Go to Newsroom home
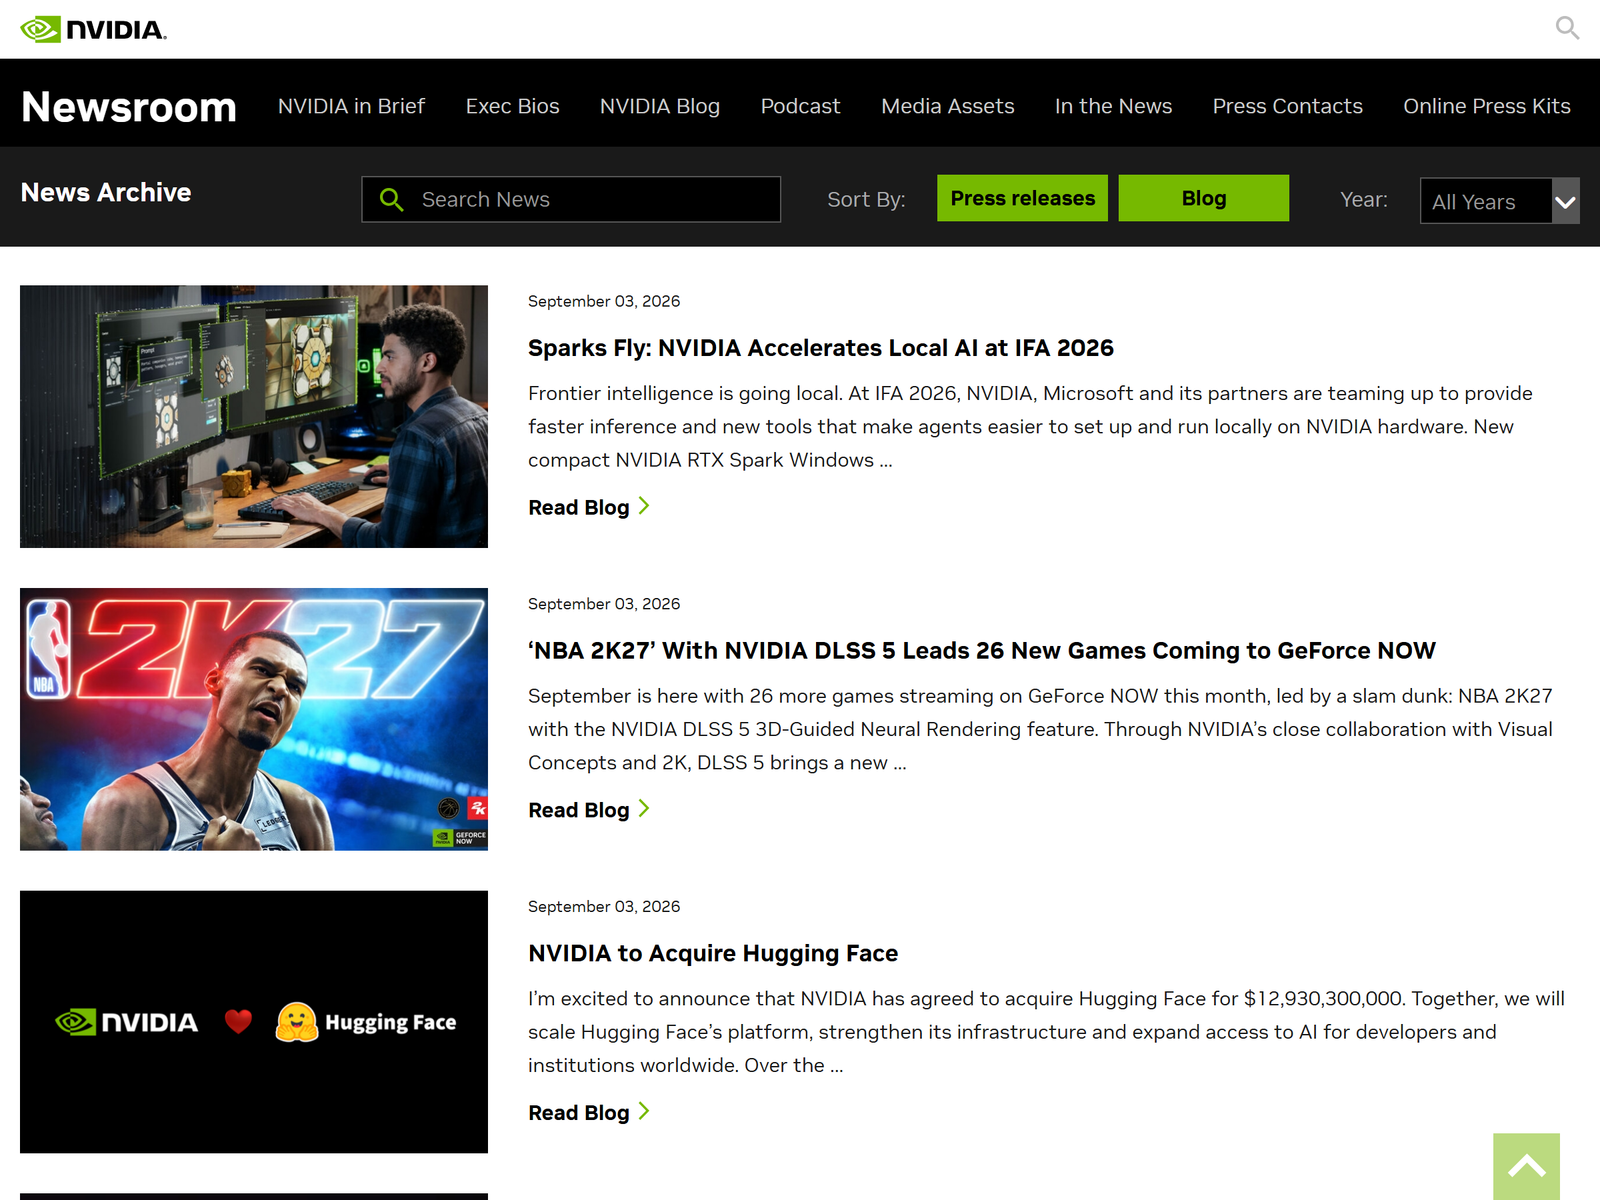 point(129,106)
